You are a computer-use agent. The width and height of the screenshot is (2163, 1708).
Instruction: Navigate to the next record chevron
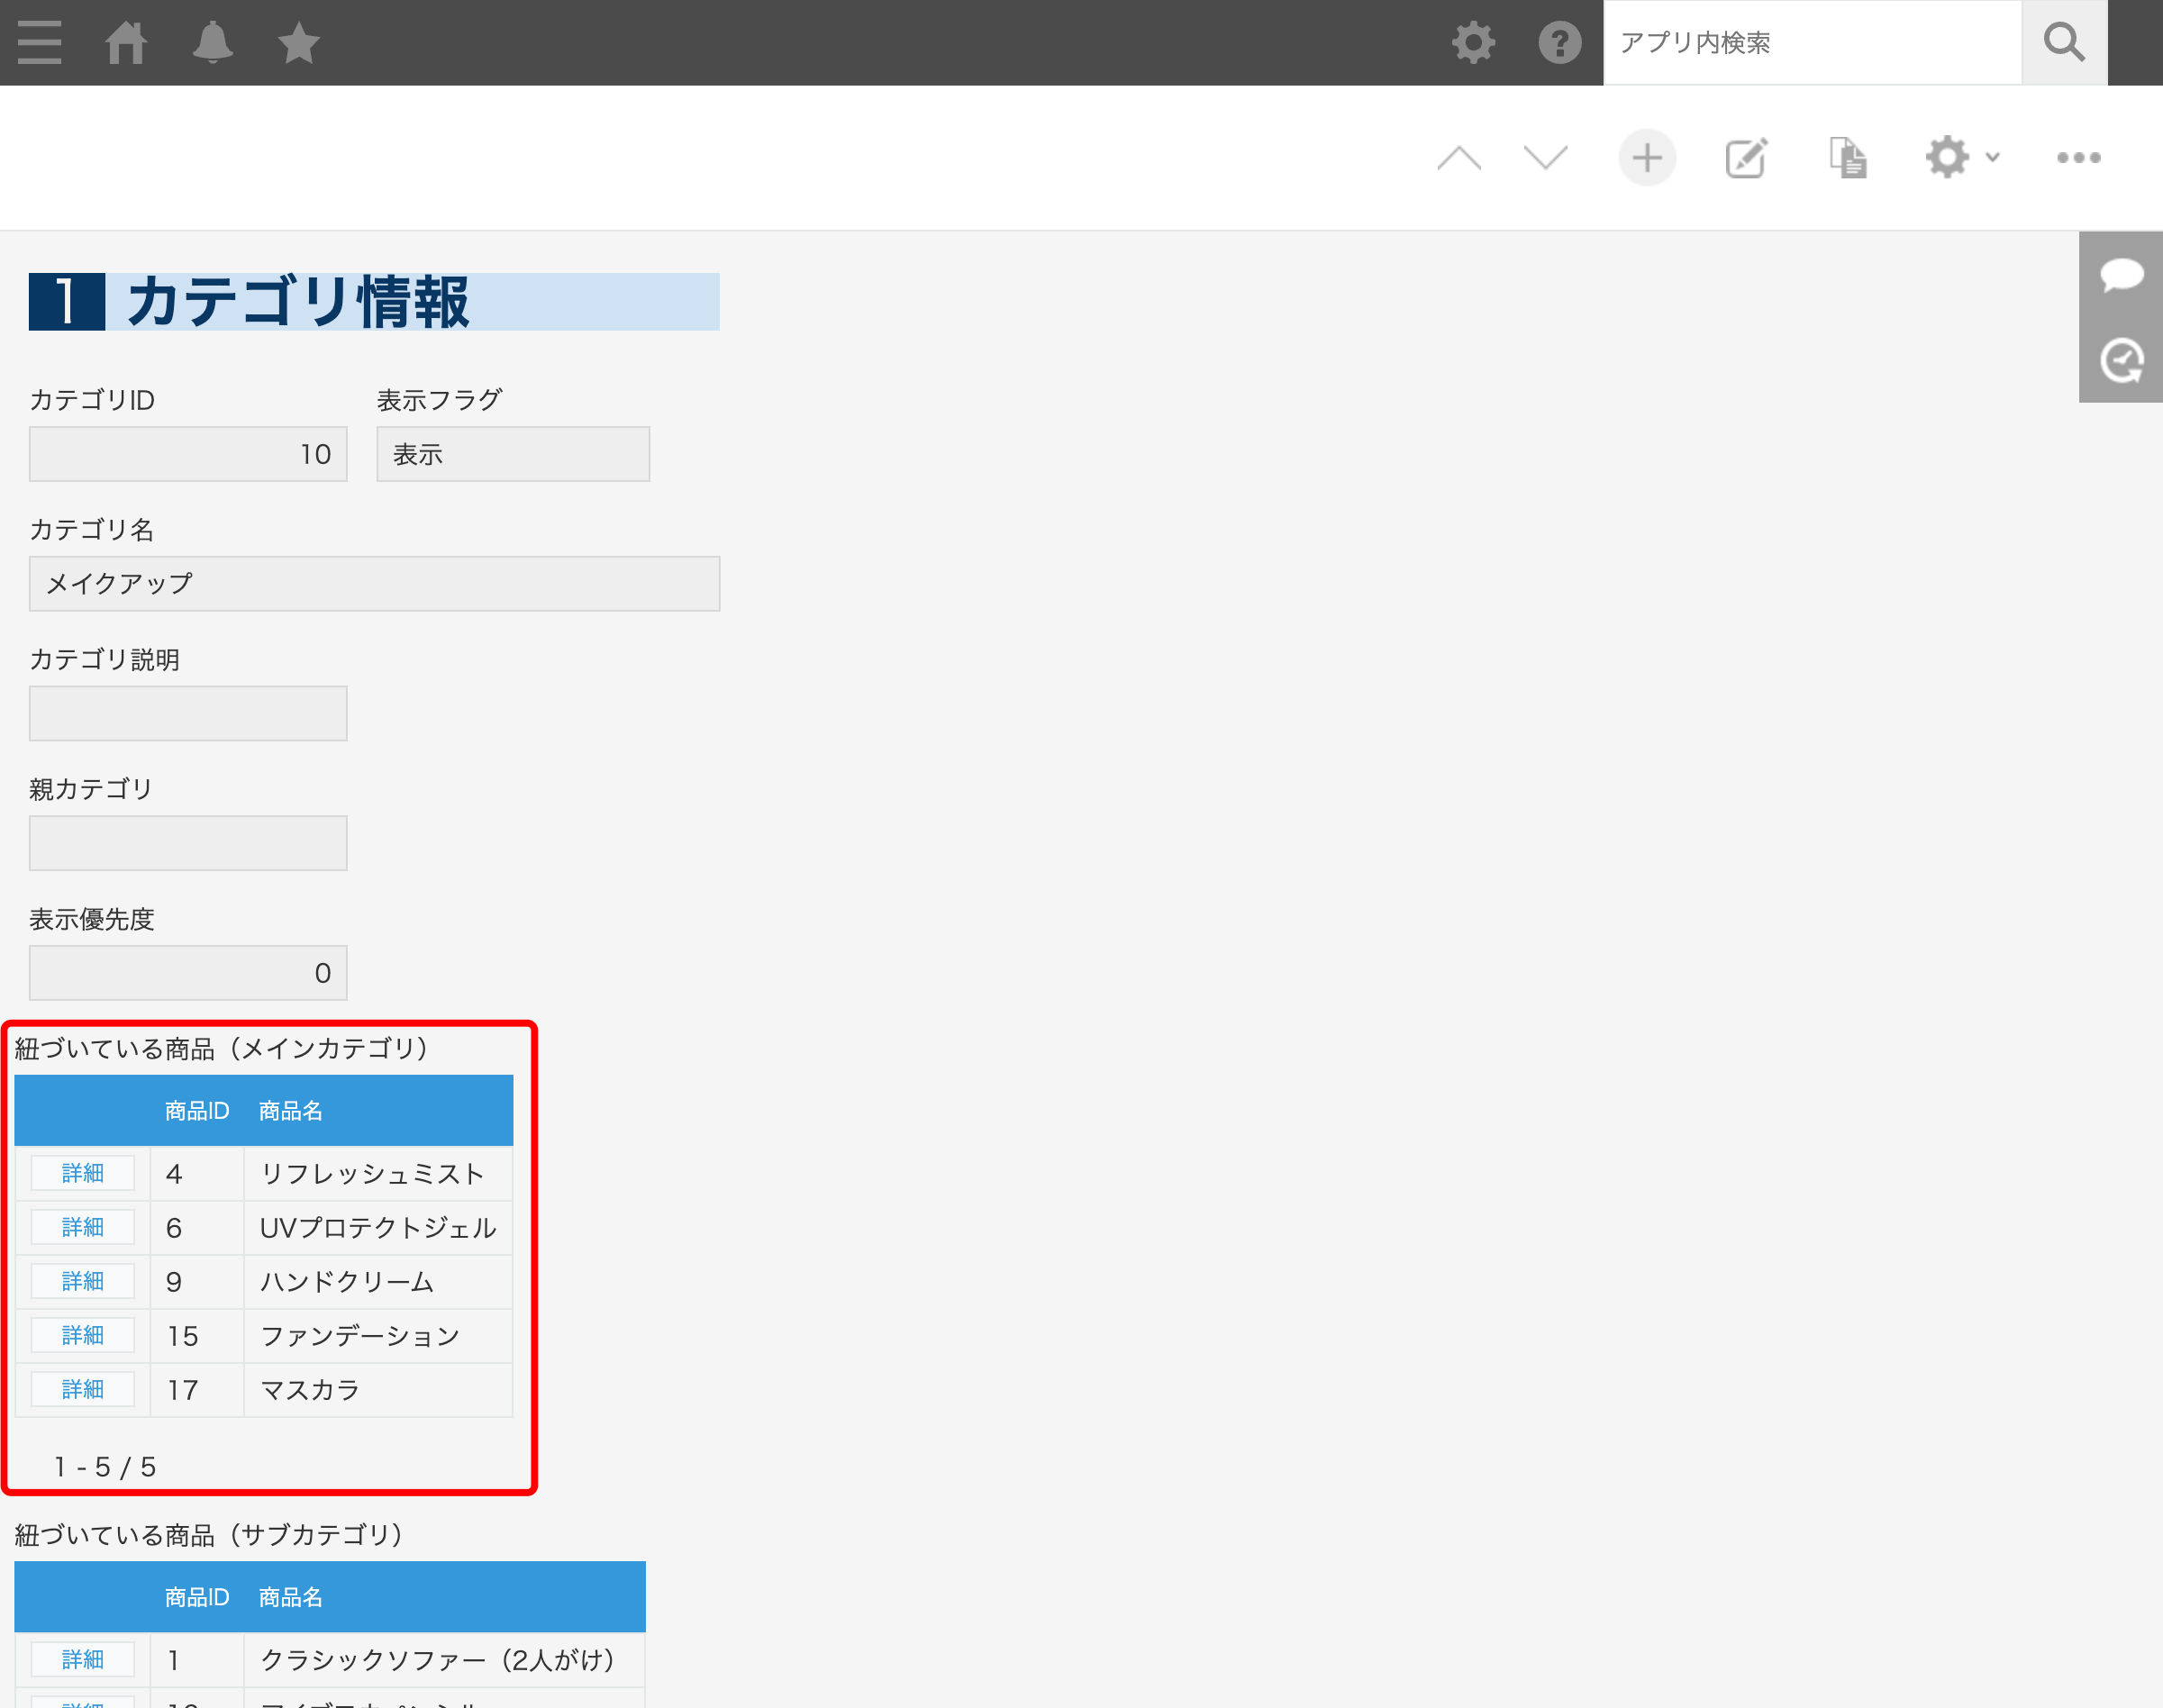pos(1544,157)
